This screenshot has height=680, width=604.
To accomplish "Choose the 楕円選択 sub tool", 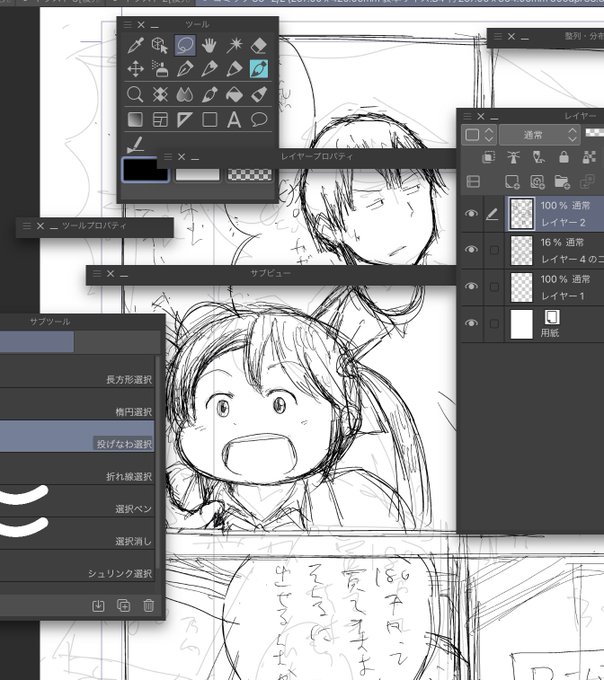I will point(77,404).
